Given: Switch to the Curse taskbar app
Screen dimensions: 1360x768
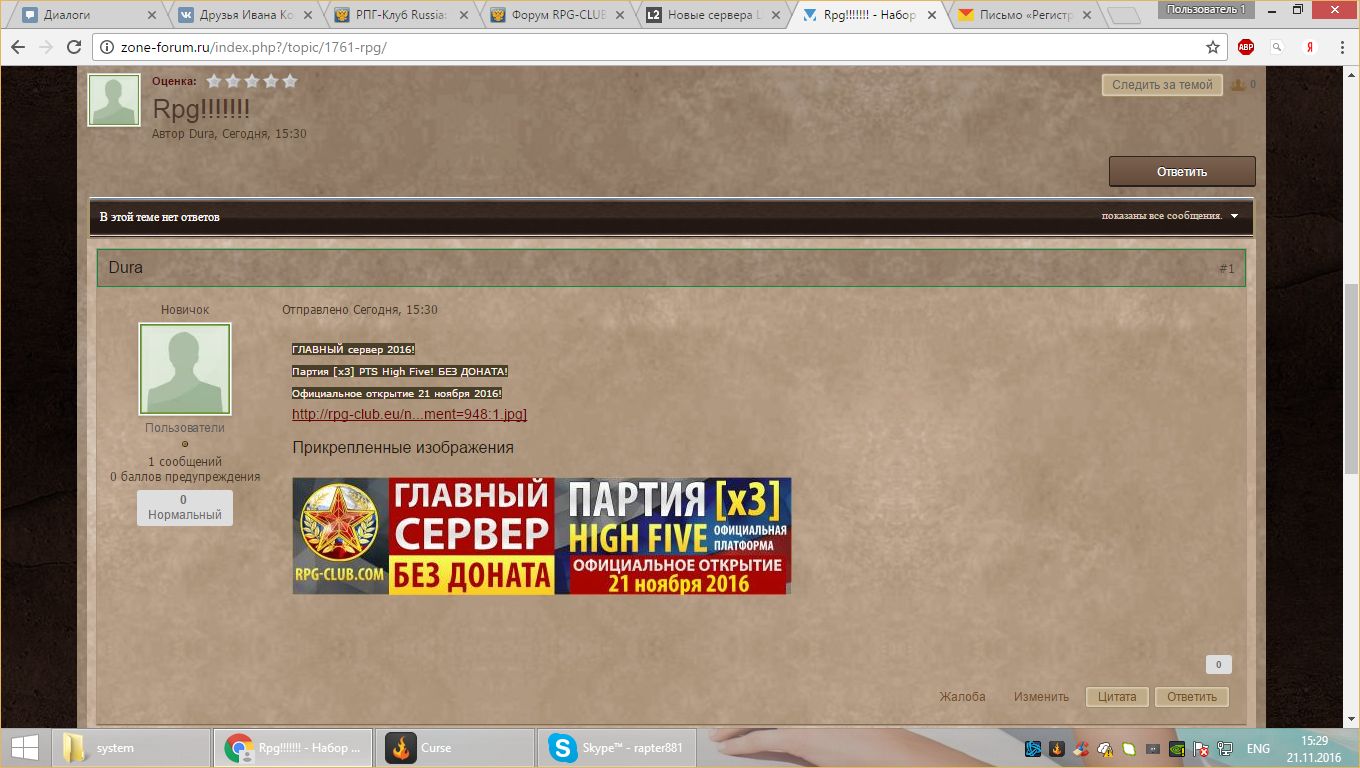Looking at the screenshot, I should pos(455,748).
